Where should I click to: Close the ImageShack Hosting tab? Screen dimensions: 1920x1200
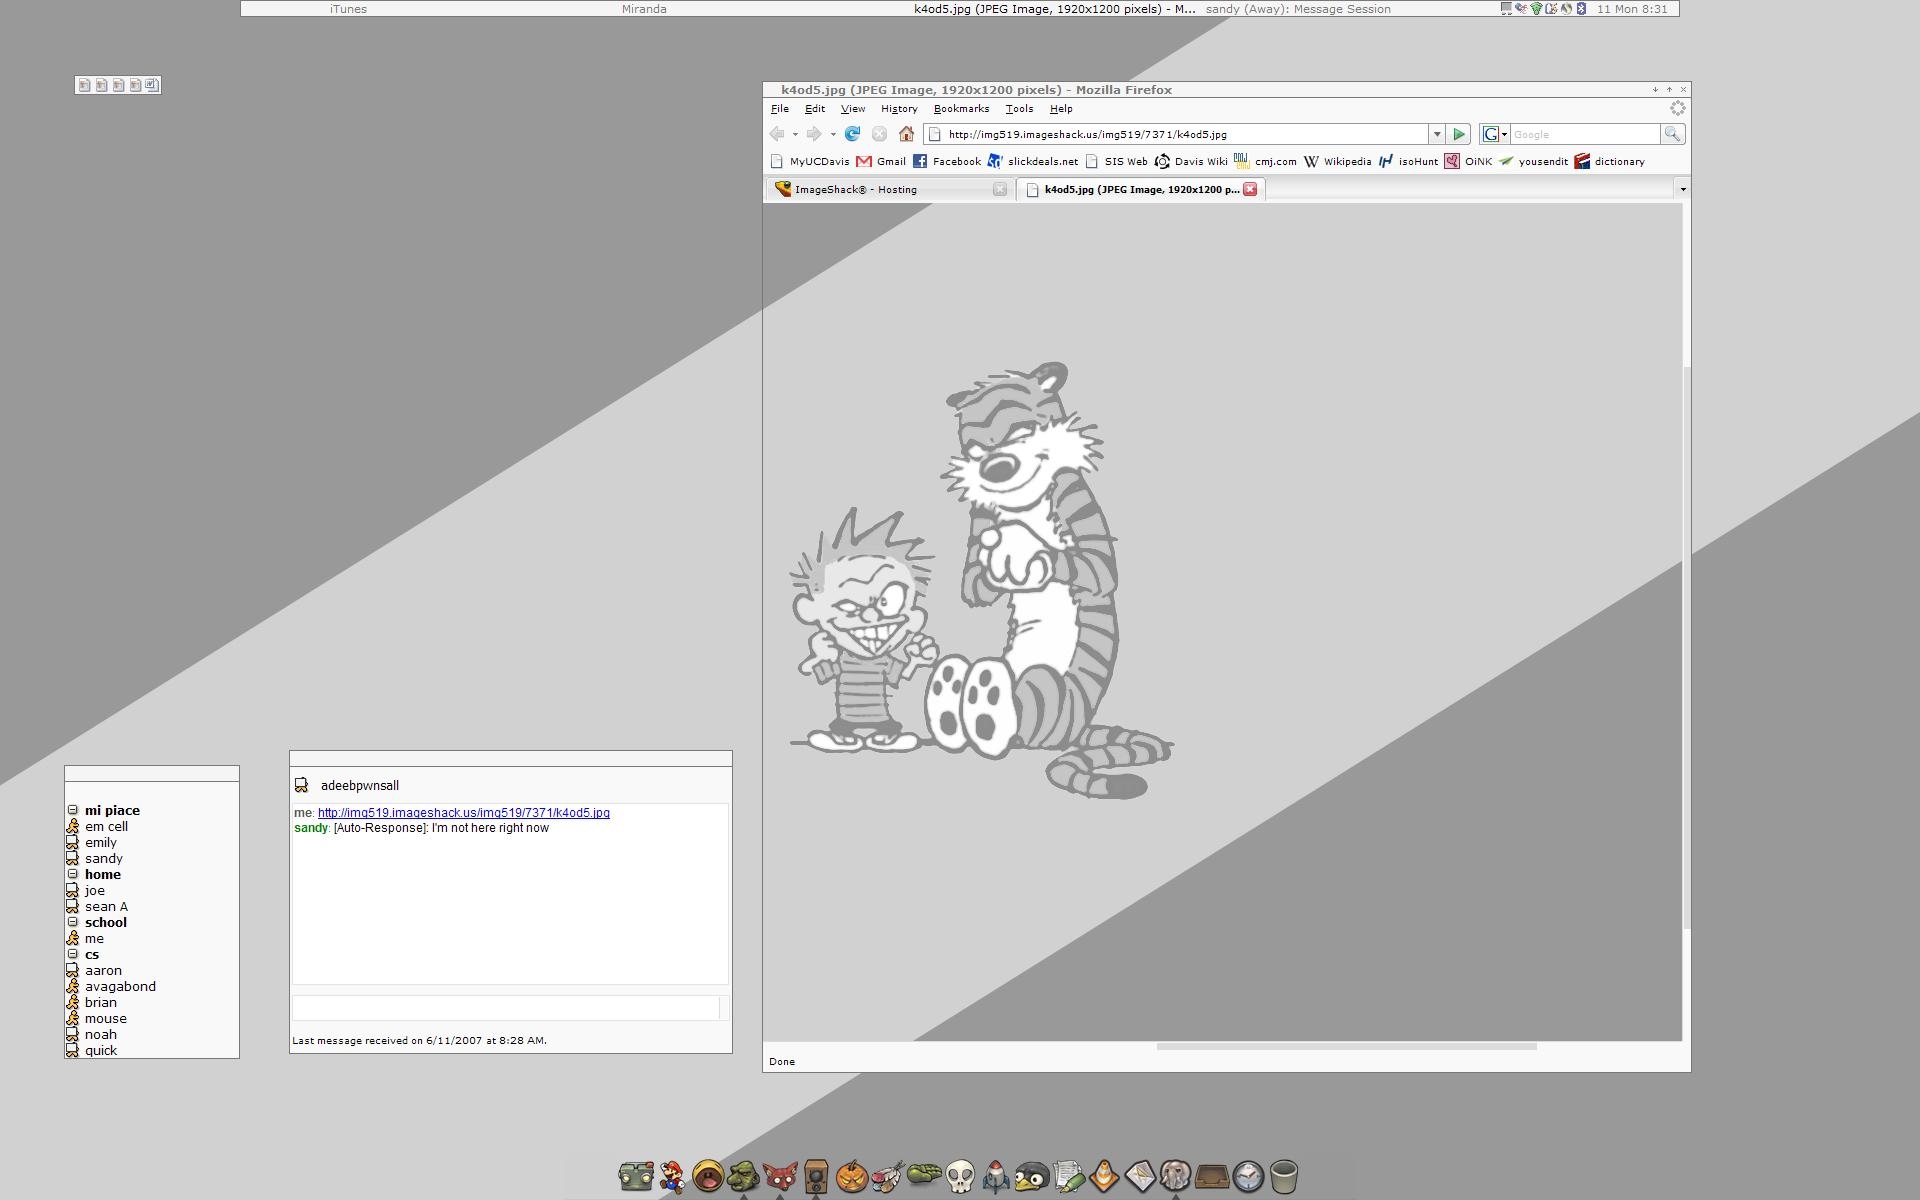(x=999, y=189)
